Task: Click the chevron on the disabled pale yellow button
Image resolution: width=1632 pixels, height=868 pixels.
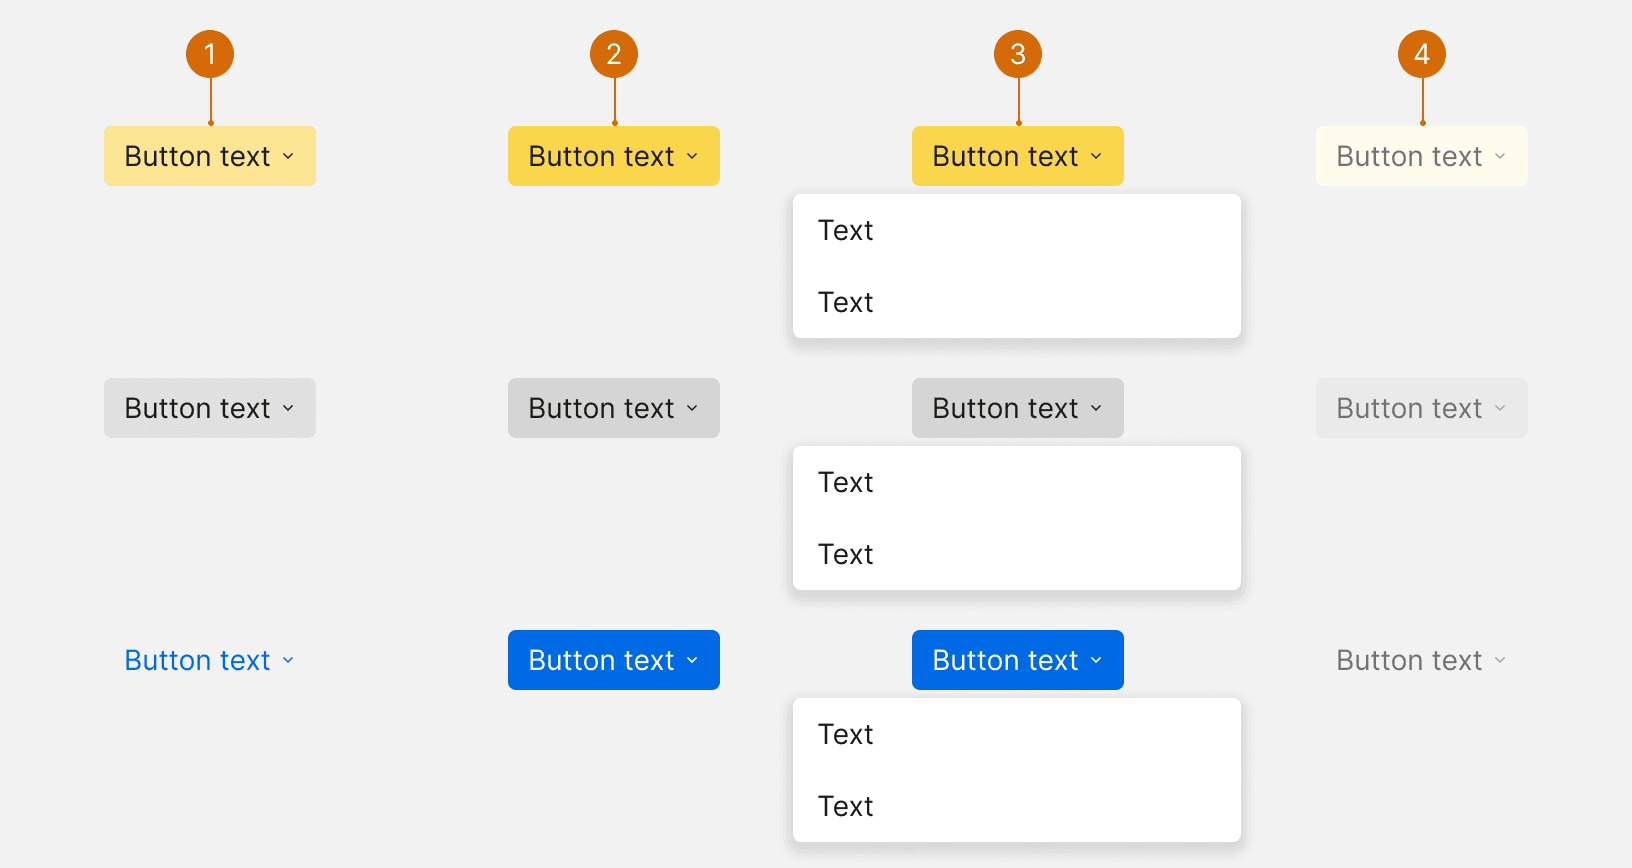Action: (x=1500, y=156)
